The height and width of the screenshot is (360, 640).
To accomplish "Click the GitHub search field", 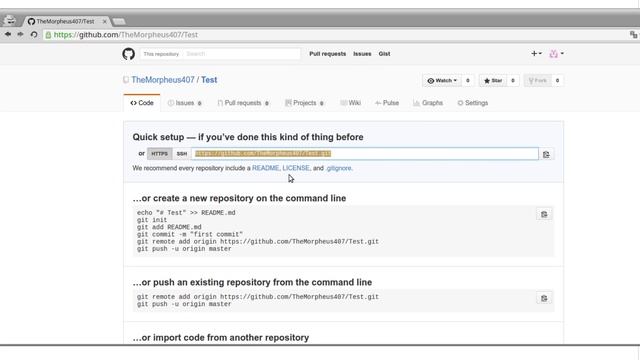I will [x=241, y=54].
